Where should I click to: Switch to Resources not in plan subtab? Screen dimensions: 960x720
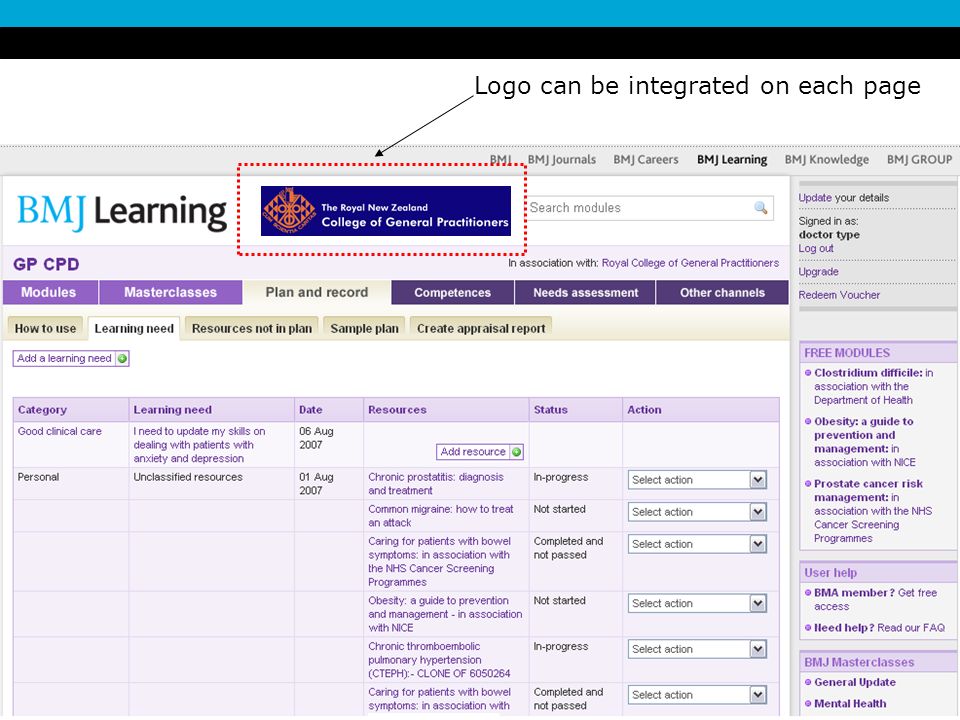[x=252, y=328]
